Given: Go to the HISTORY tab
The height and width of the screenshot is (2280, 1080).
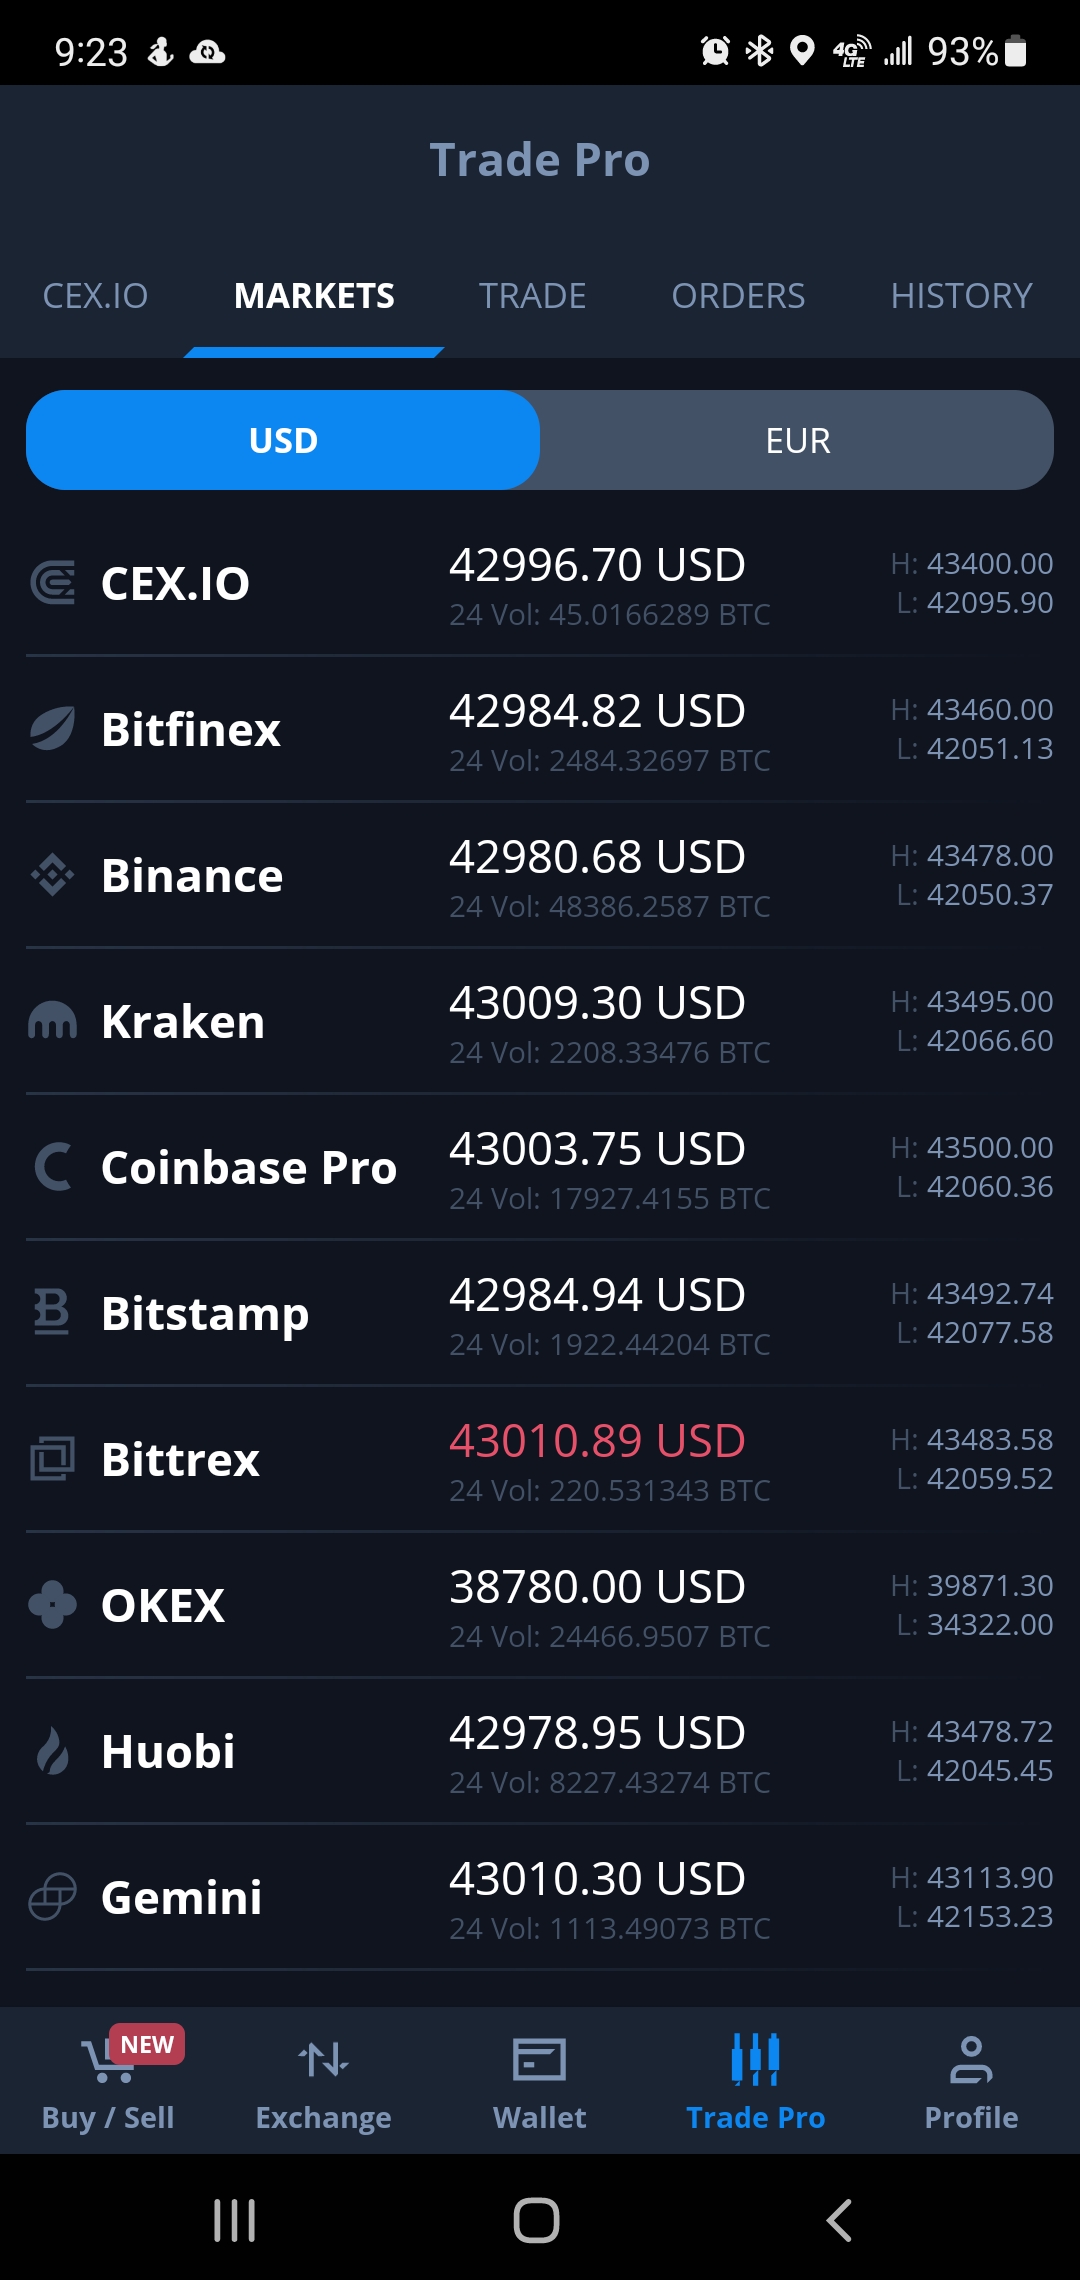Looking at the screenshot, I should click(x=961, y=296).
